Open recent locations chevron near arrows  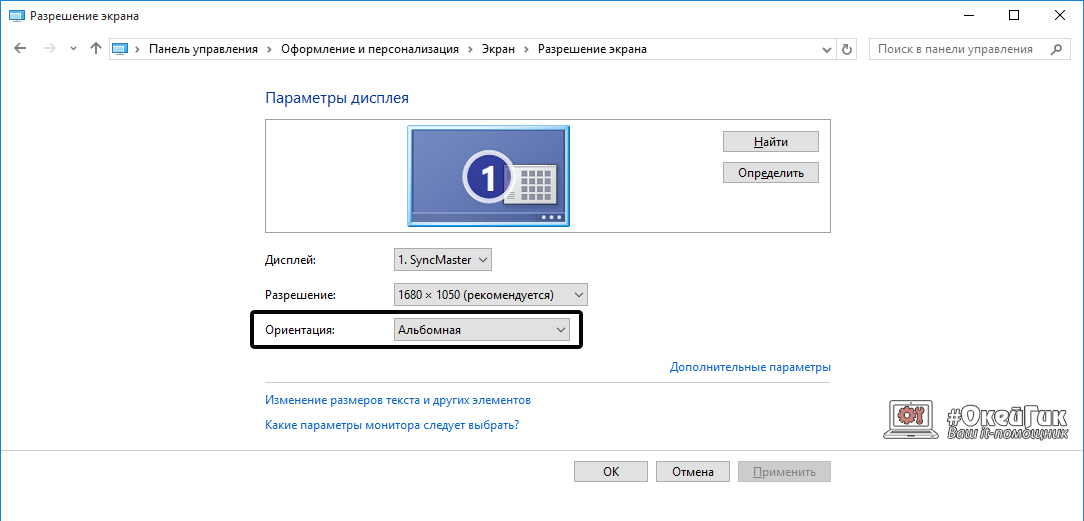[73, 50]
